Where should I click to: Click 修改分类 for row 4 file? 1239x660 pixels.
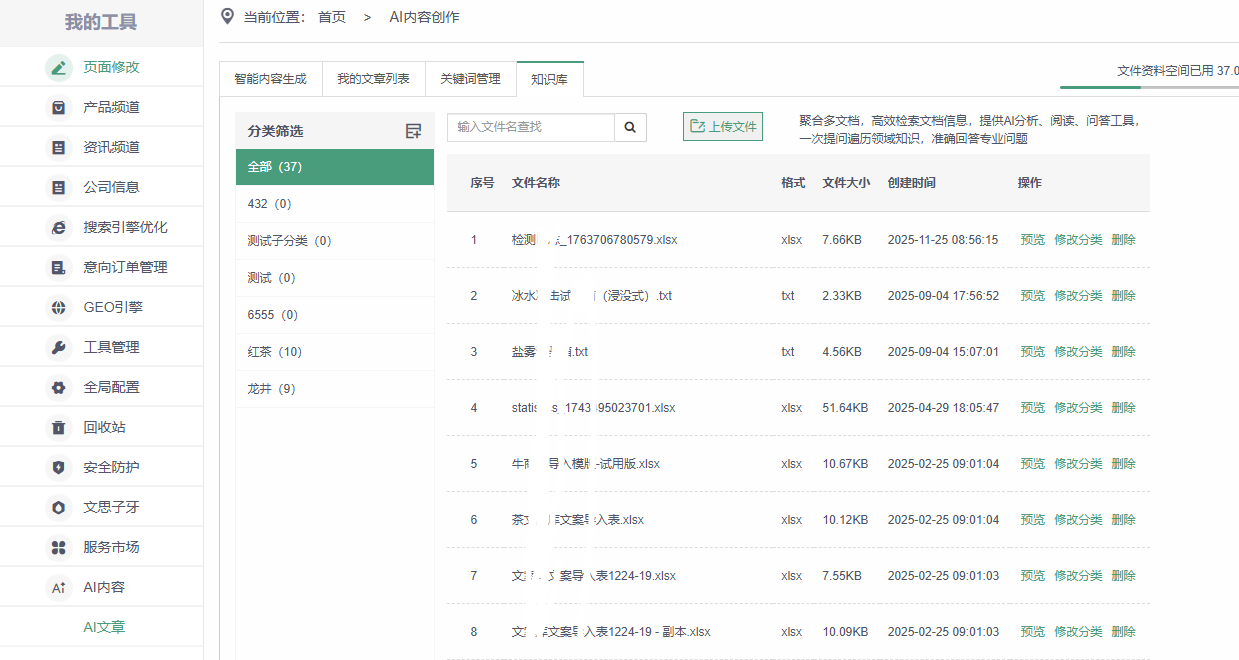coord(1078,408)
